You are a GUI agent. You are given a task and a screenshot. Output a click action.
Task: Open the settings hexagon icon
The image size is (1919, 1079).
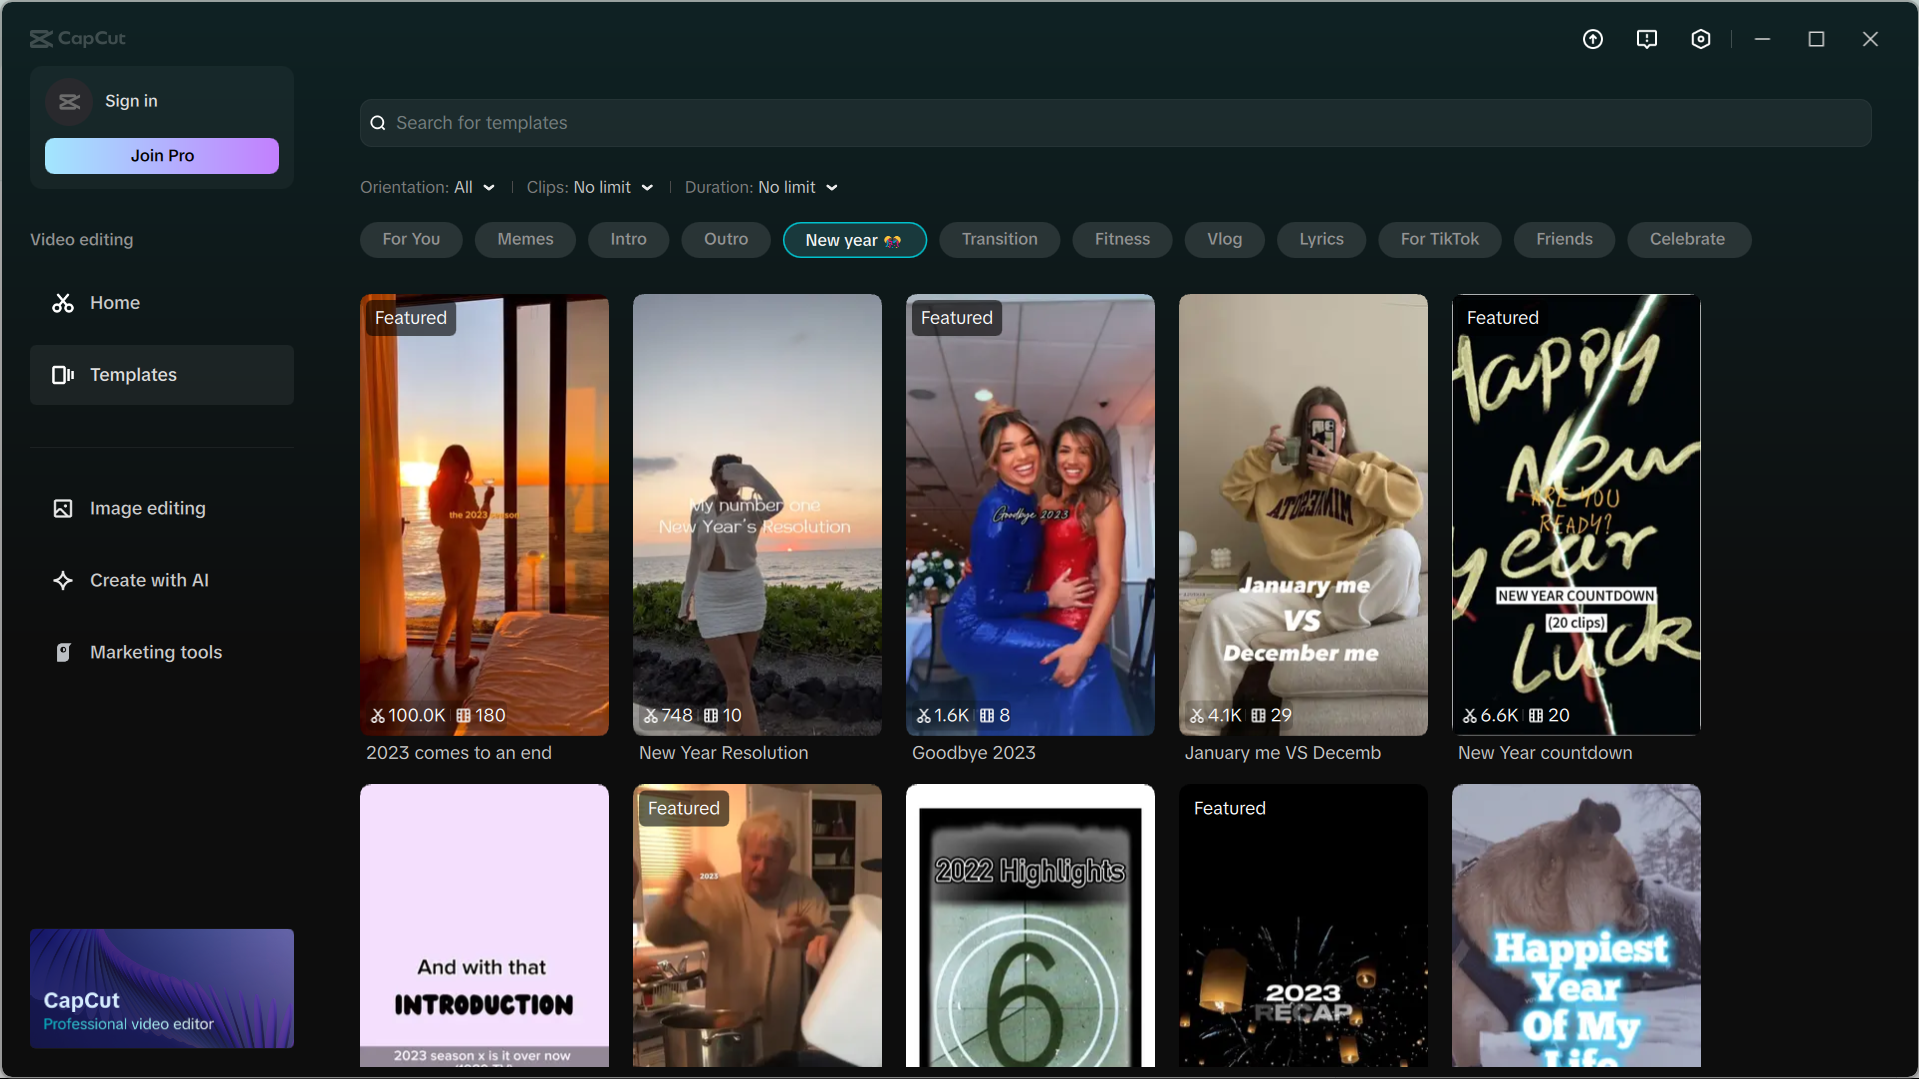tap(1701, 39)
